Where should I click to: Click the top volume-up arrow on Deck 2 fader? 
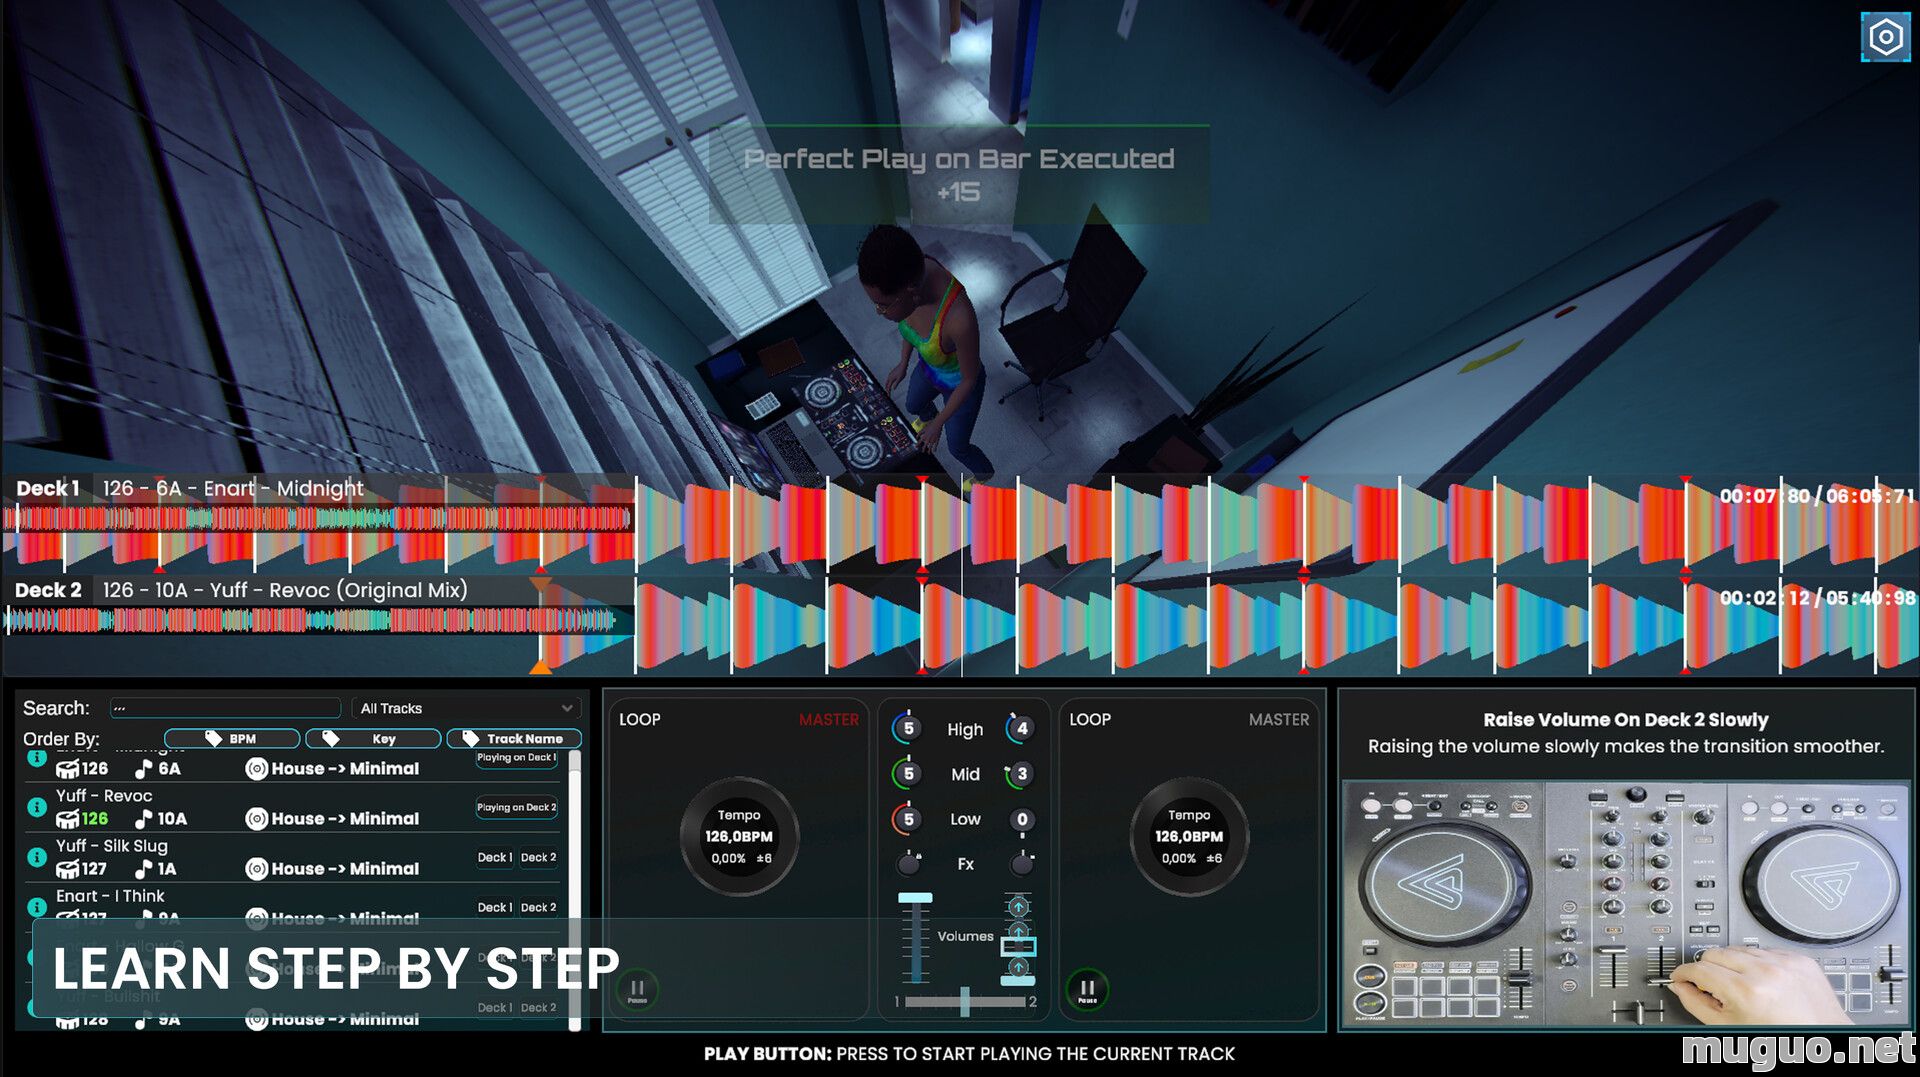tap(1018, 907)
